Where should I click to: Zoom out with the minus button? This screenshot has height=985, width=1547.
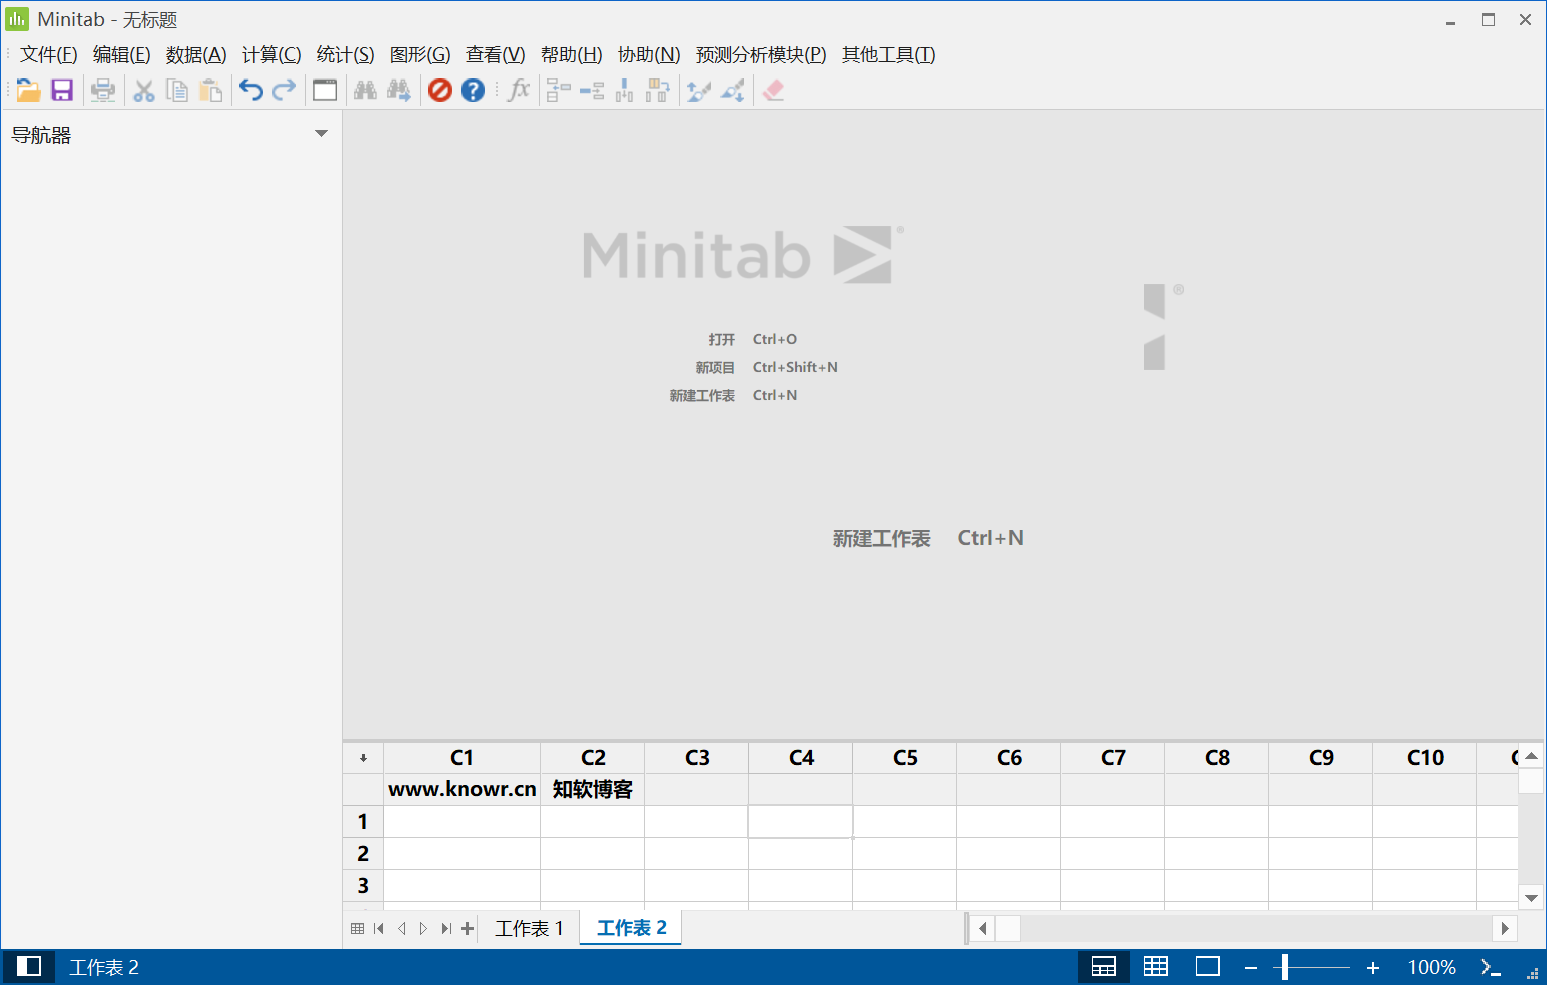point(1251,968)
